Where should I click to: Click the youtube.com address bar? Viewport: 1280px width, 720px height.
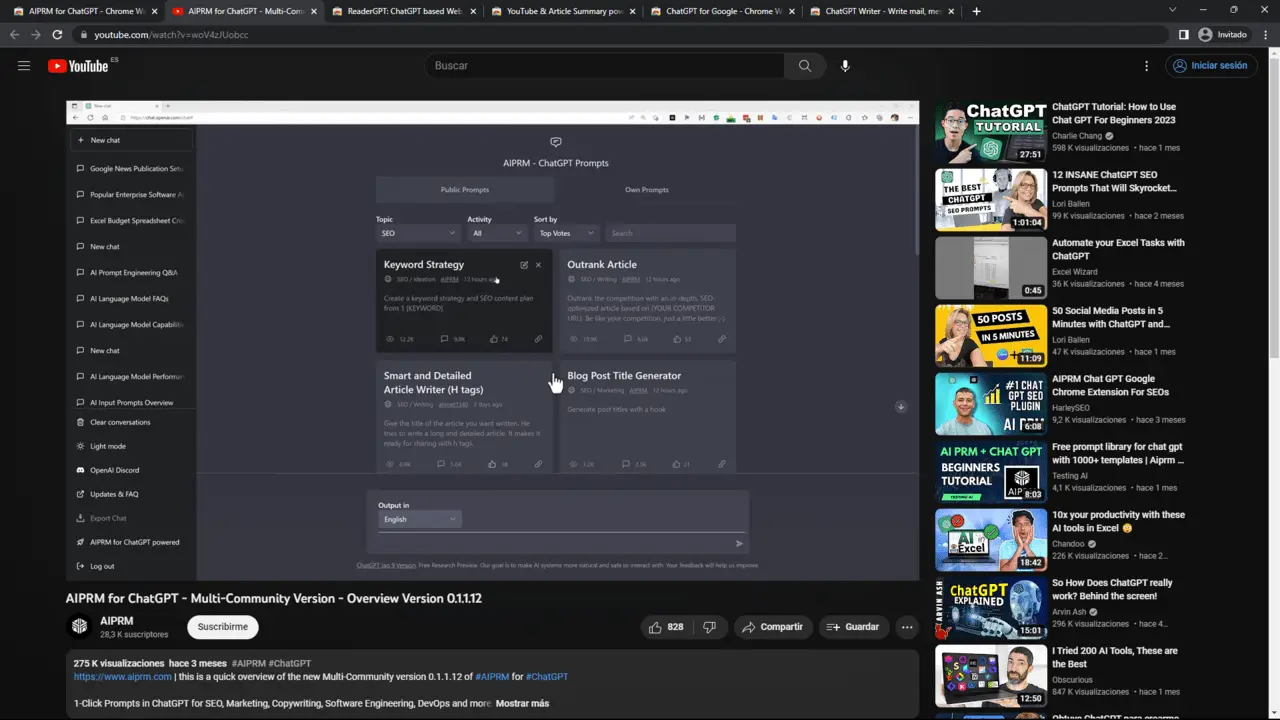(x=620, y=34)
